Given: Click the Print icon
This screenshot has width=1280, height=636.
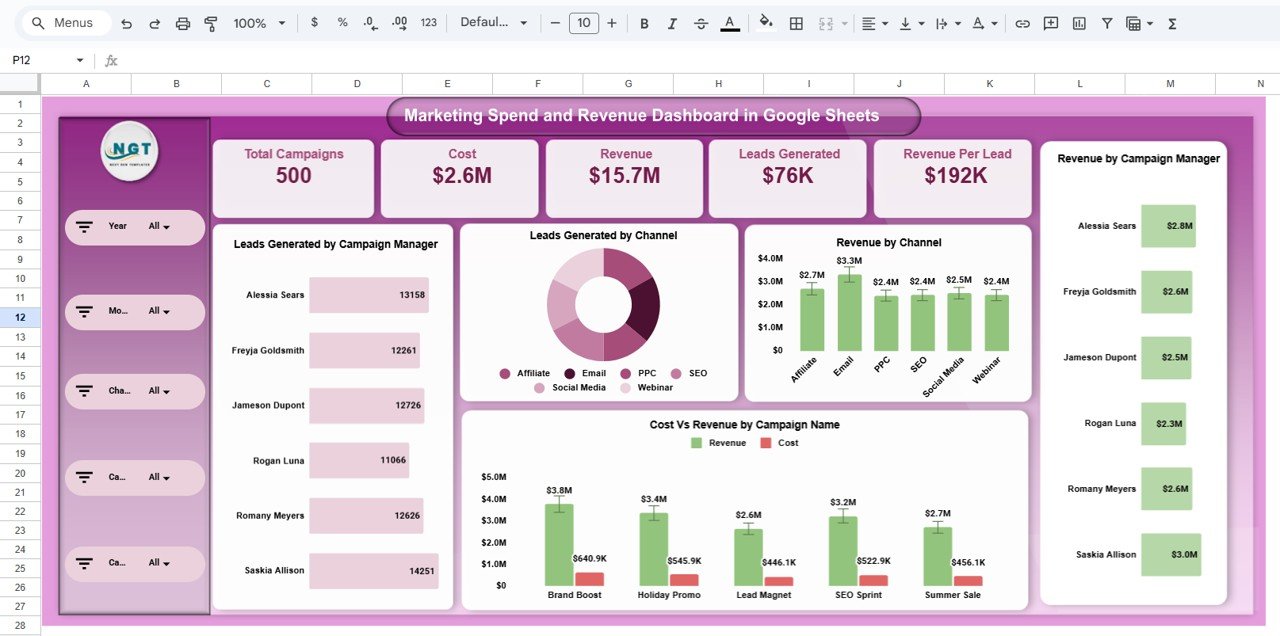Looking at the screenshot, I should 183,22.
